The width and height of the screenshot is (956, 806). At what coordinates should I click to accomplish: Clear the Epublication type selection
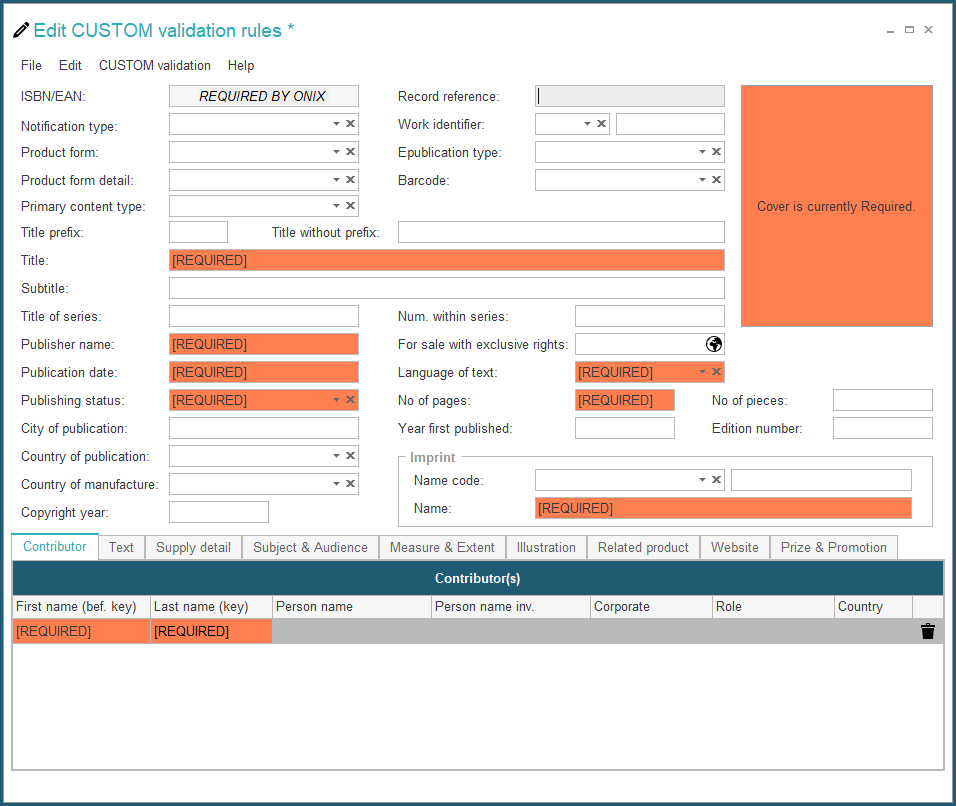click(x=716, y=152)
